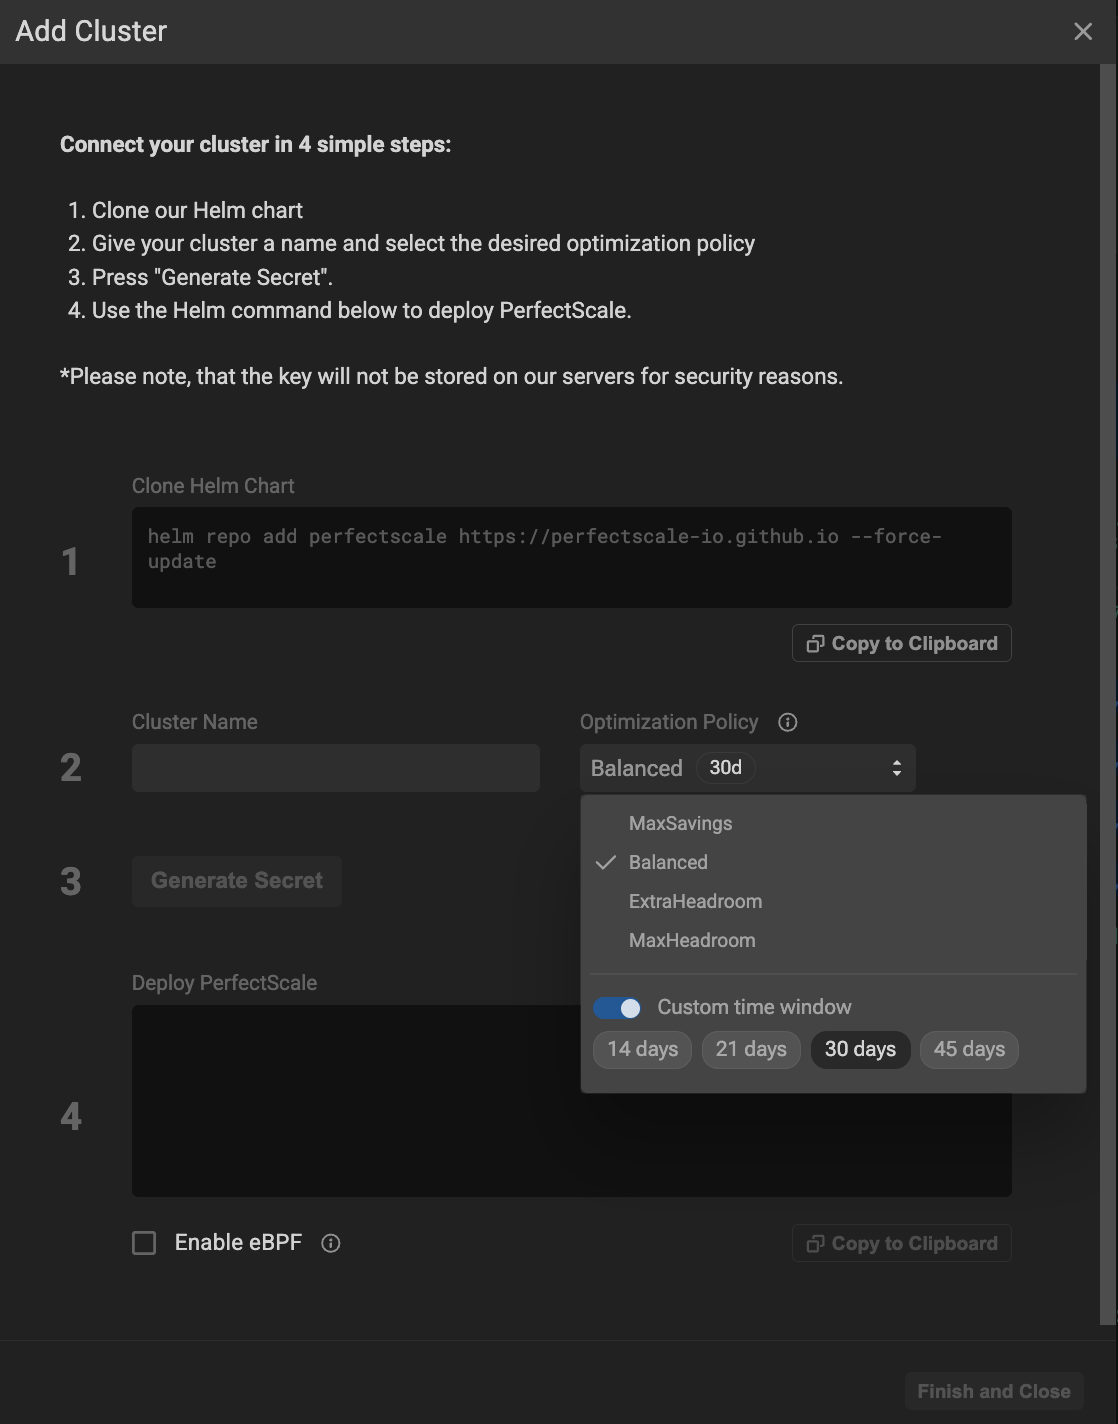Screen dimensions: 1118x1424
Task: Copy Helm repo command to clipboard
Action: tap(902, 643)
